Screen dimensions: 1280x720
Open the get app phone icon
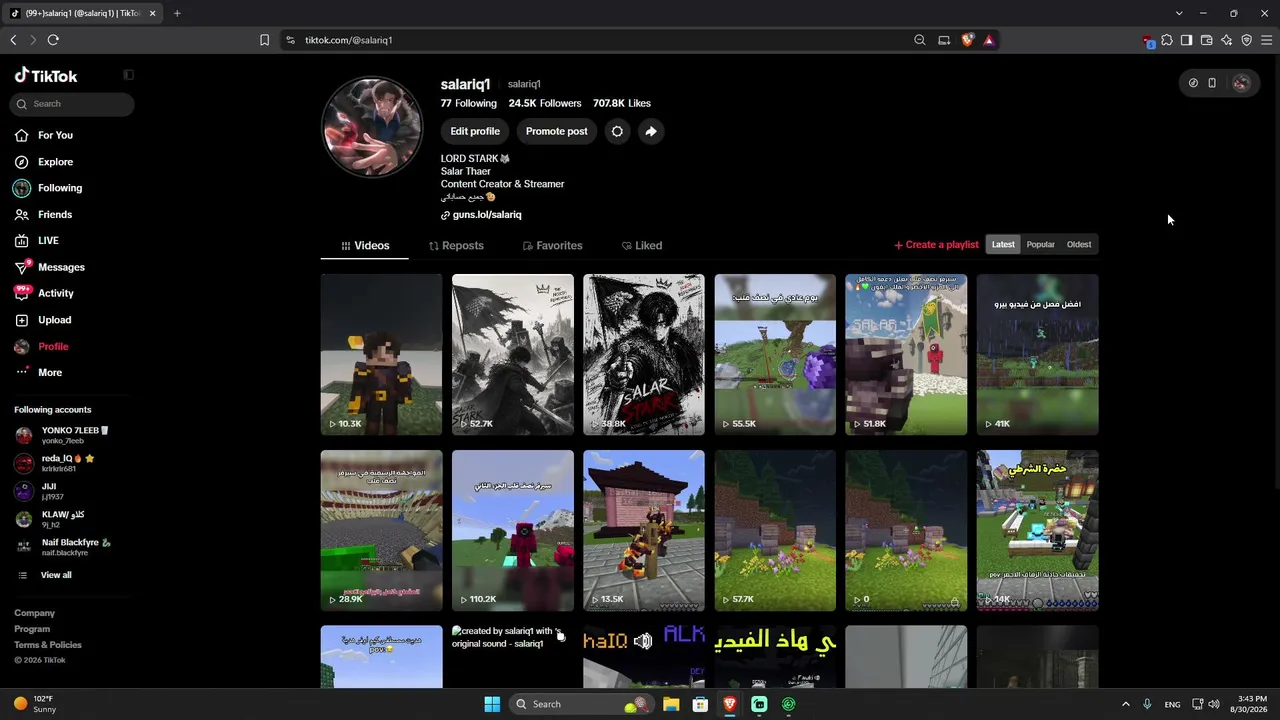tap(1212, 83)
